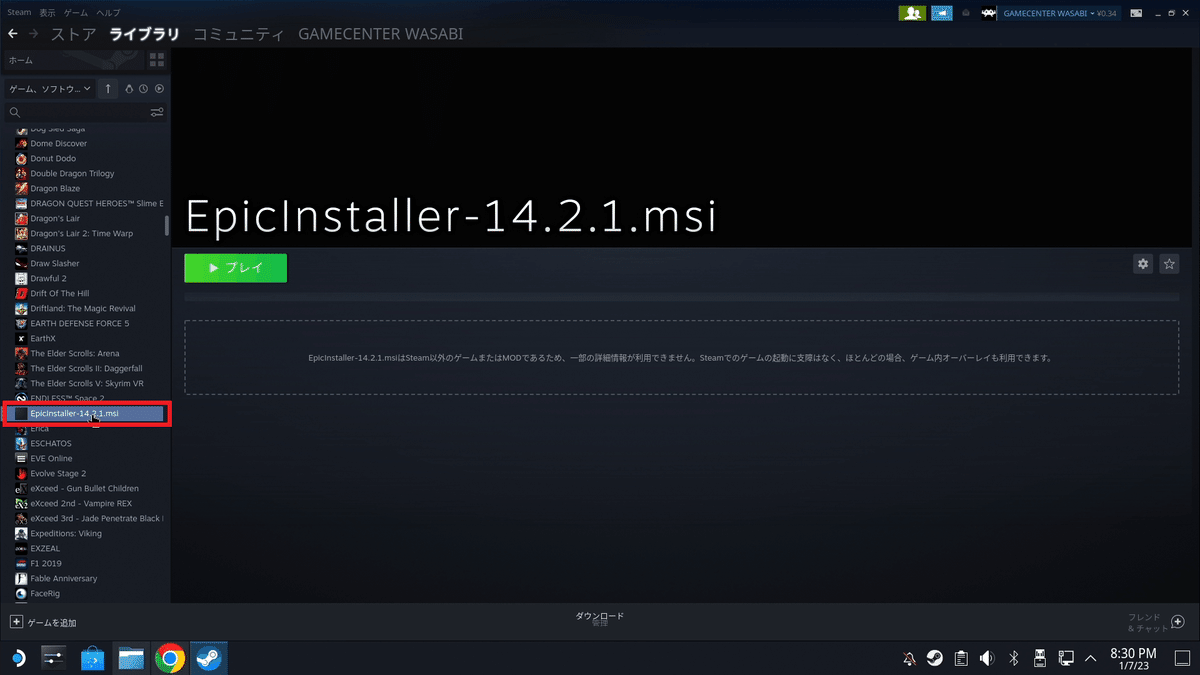Viewport: 1200px width, 675px height.
Task: Select The Elder Scrolls V: Skyrim VR
Action: pyautogui.click(x=86, y=383)
